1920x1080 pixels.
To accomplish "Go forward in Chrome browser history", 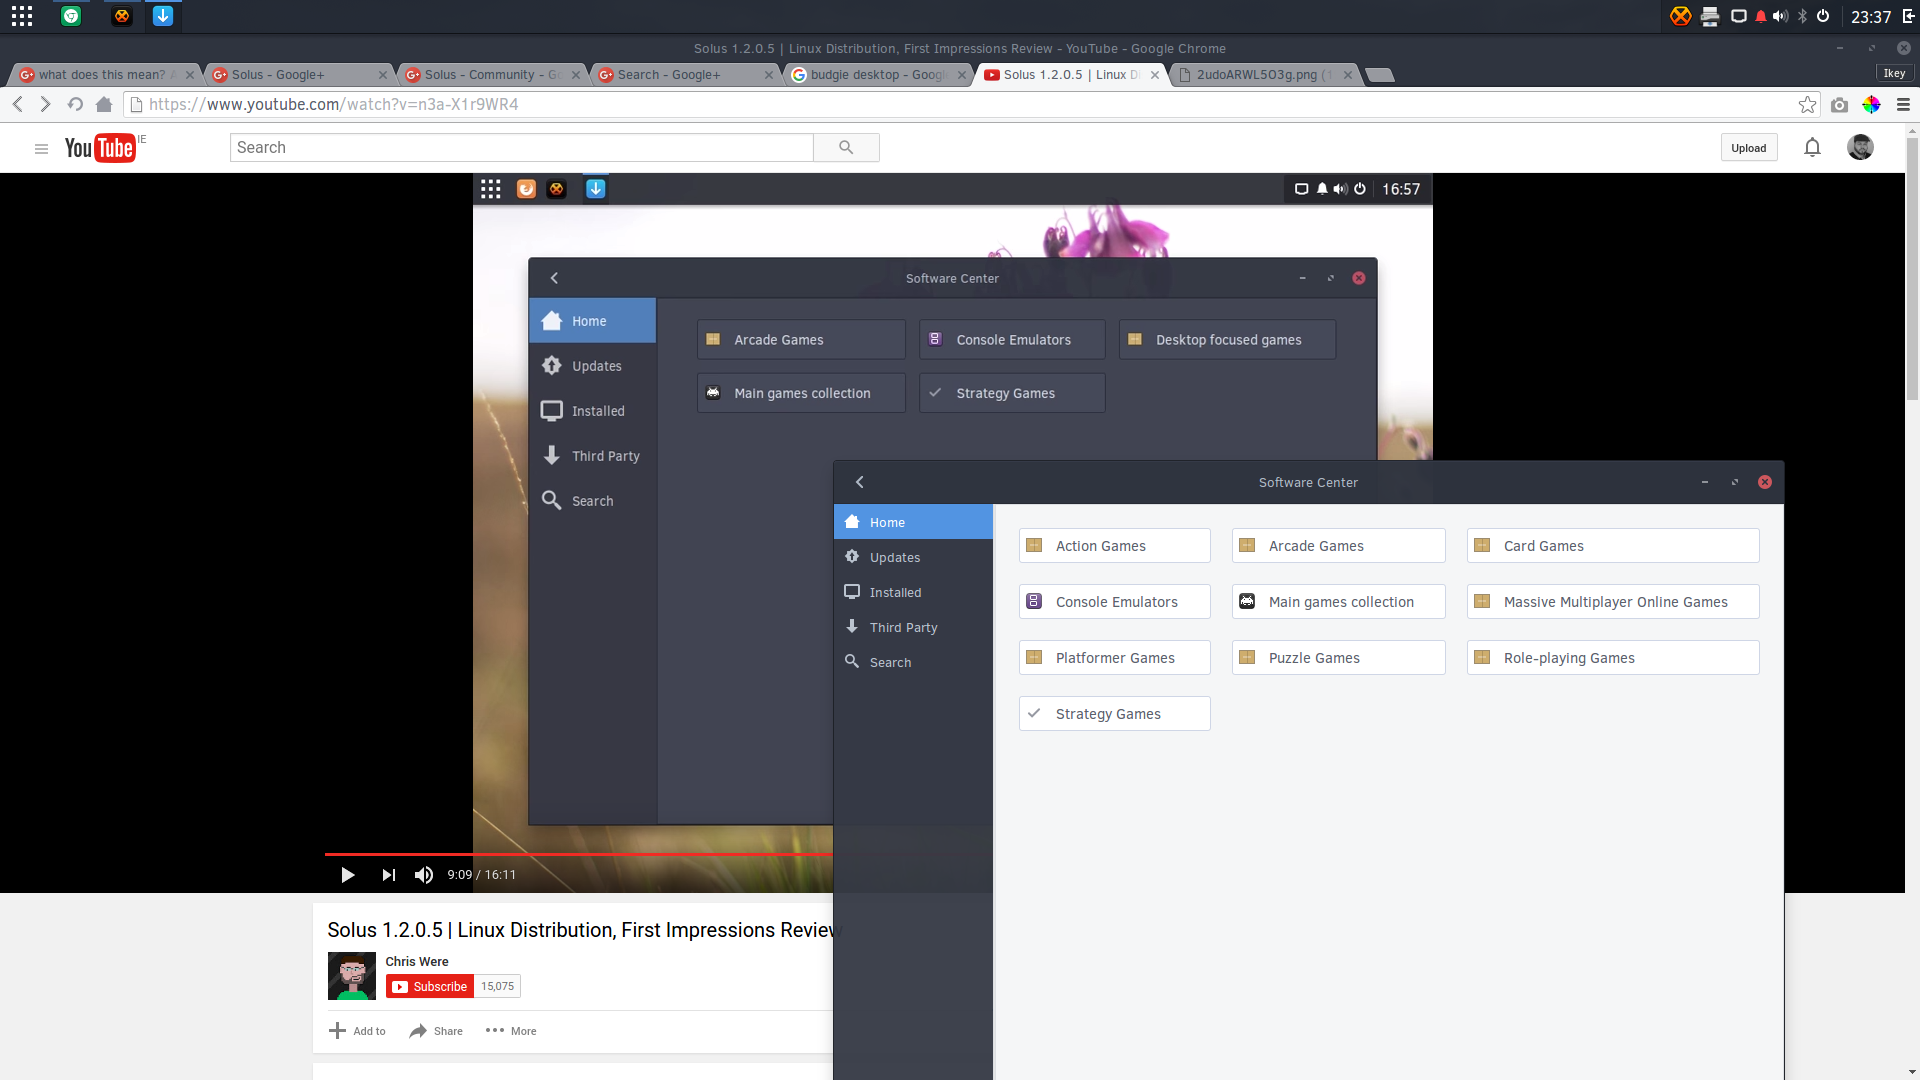I will click(x=45, y=104).
